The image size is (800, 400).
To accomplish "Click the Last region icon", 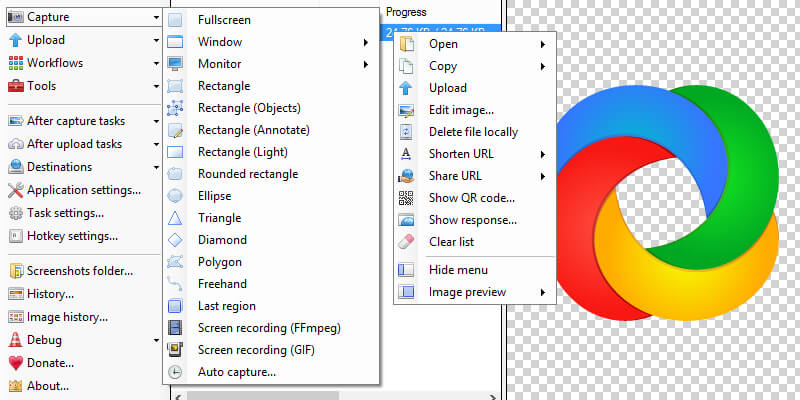I will coord(175,306).
